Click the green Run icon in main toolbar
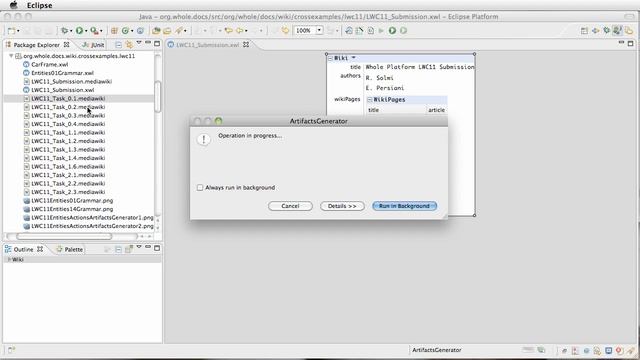The image size is (640, 360). (x=79, y=31)
